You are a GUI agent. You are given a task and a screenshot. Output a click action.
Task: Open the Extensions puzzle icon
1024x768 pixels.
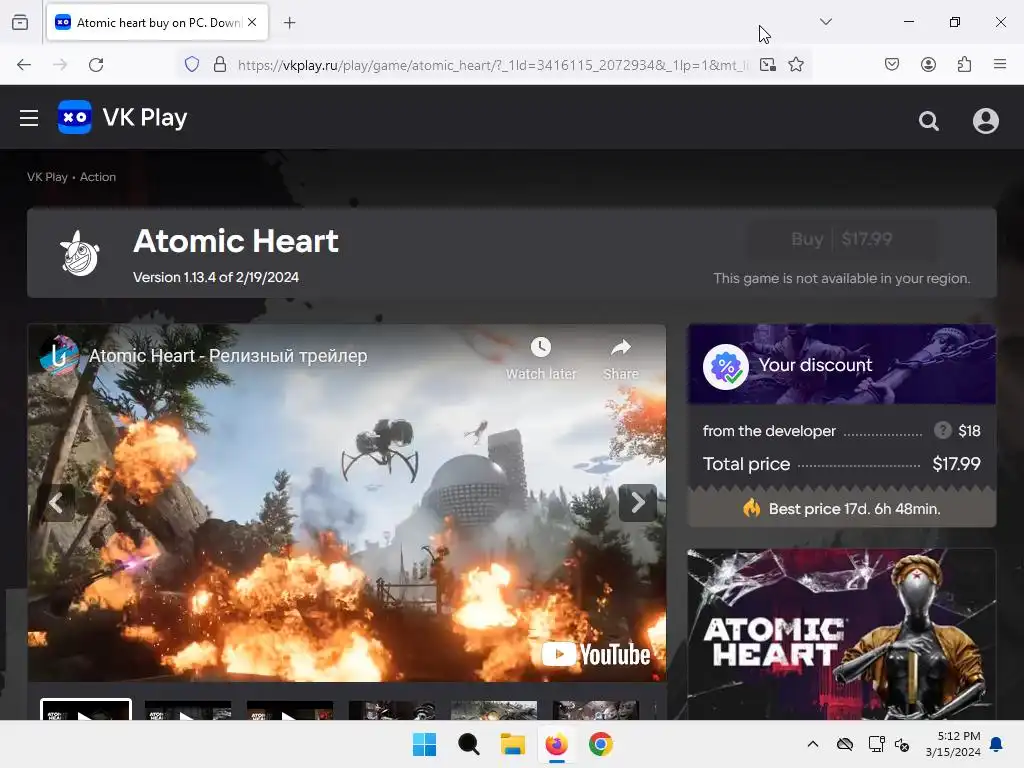[x=964, y=64]
